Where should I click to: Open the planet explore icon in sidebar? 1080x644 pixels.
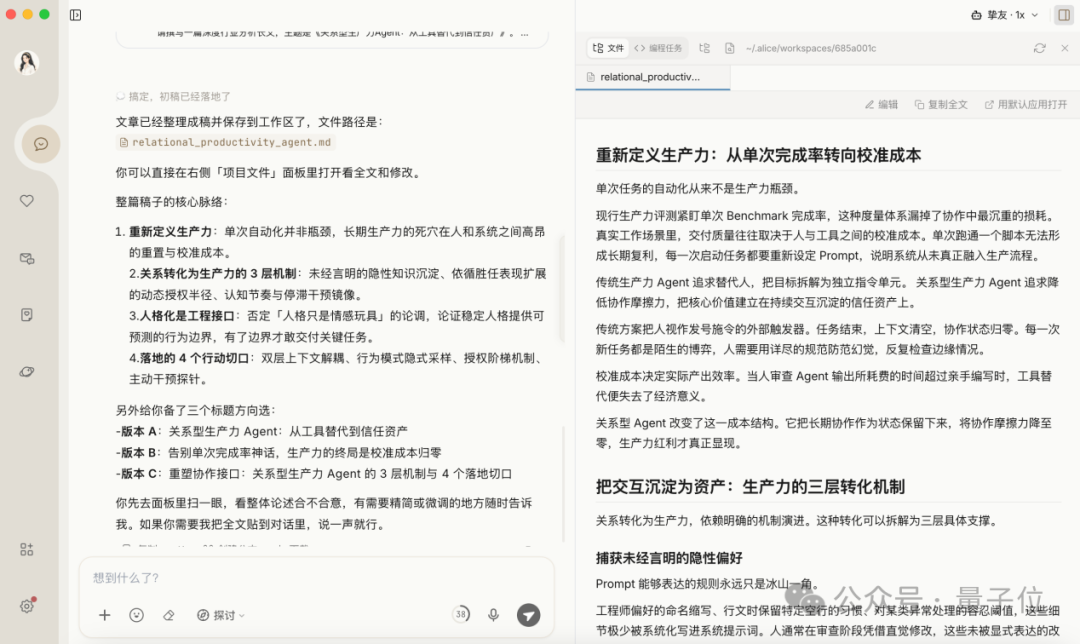27,372
